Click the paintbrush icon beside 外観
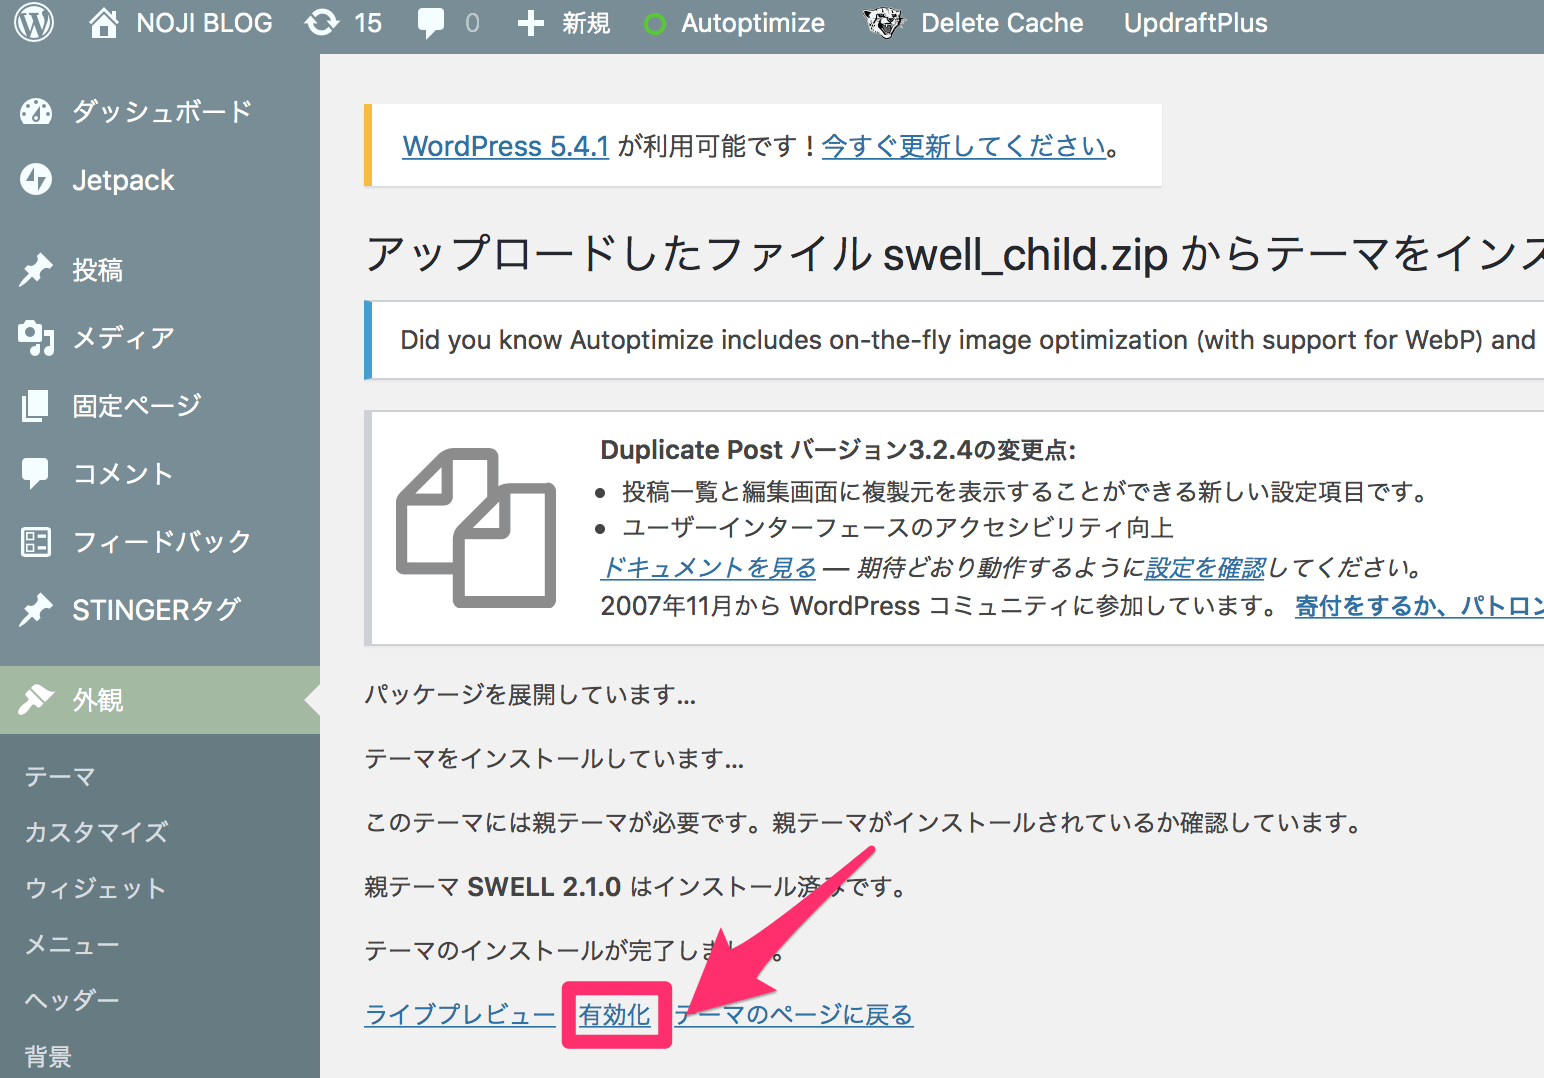The height and width of the screenshot is (1078, 1544). 36,700
